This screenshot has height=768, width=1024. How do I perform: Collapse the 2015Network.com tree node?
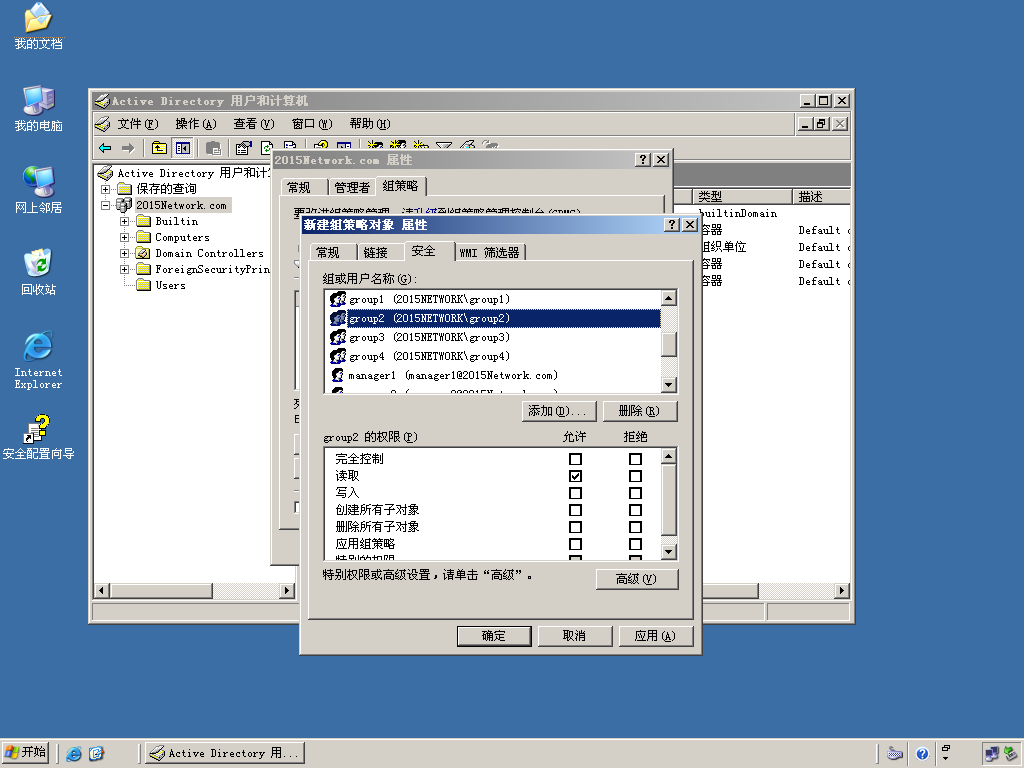tap(105, 205)
